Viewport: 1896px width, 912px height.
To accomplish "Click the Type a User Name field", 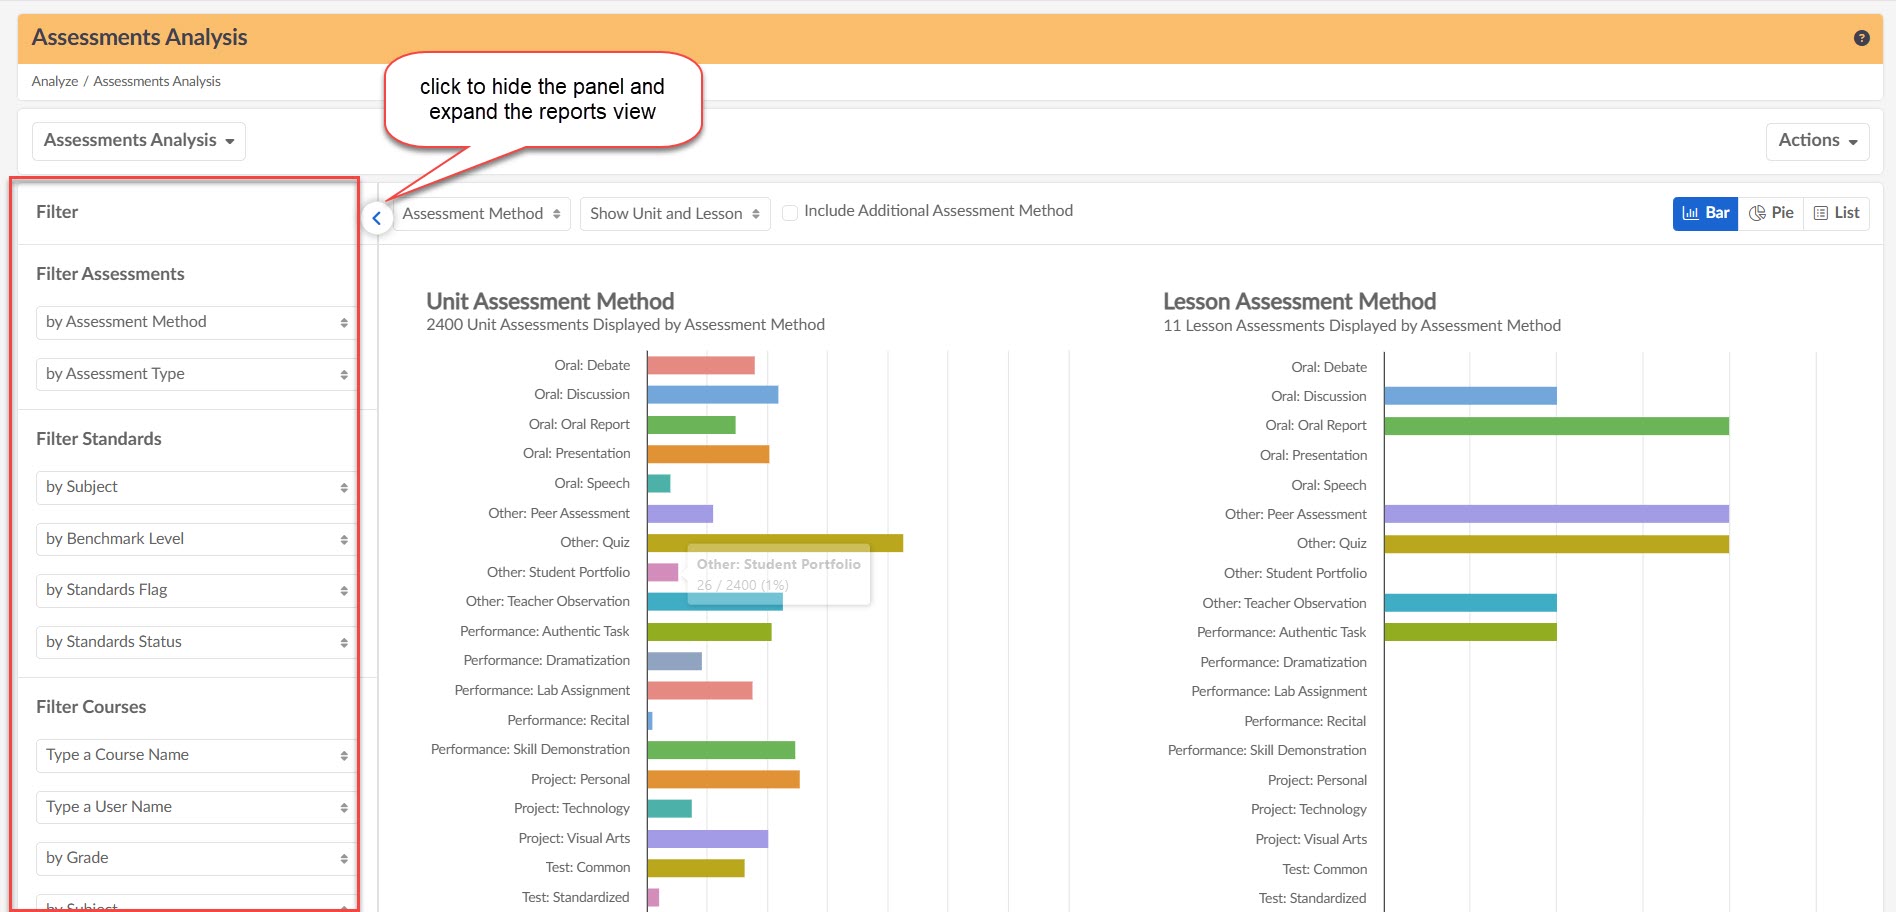I will 196,807.
